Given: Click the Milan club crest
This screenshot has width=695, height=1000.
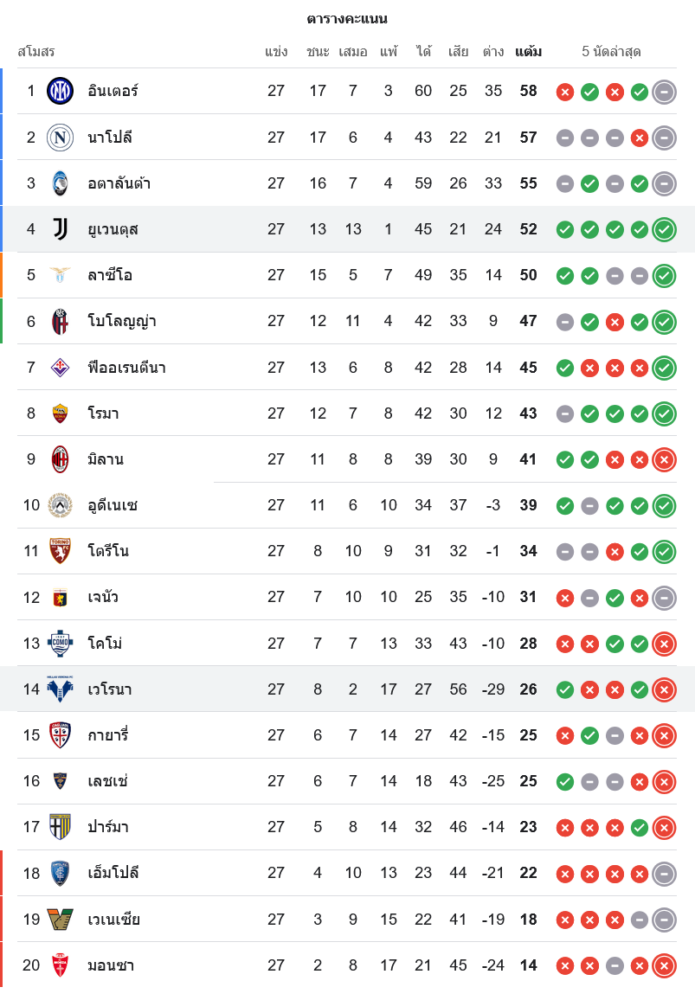Looking at the screenshot, I should point(60,459).
